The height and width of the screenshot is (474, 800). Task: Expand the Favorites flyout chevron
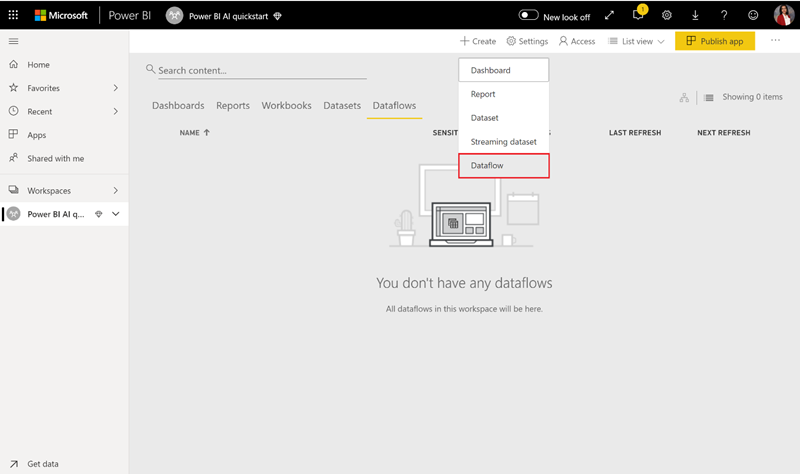tap(115, 88)
